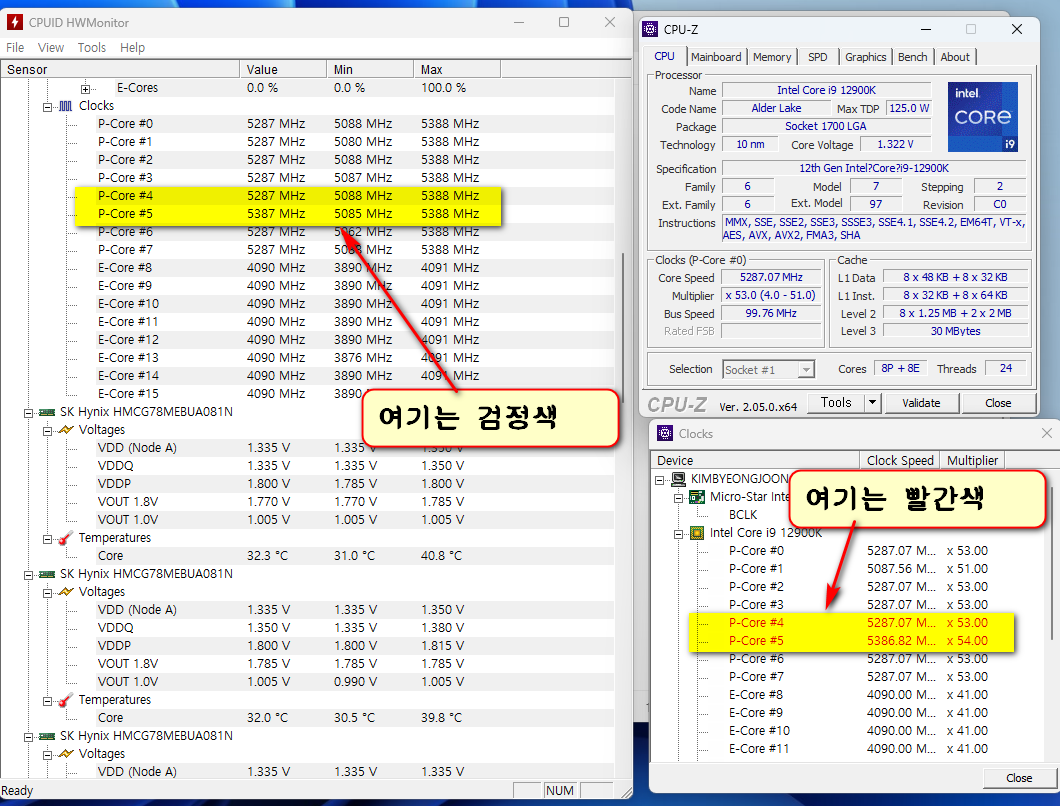Click the Core Voltage 1.322 V field

click(895, 144)
